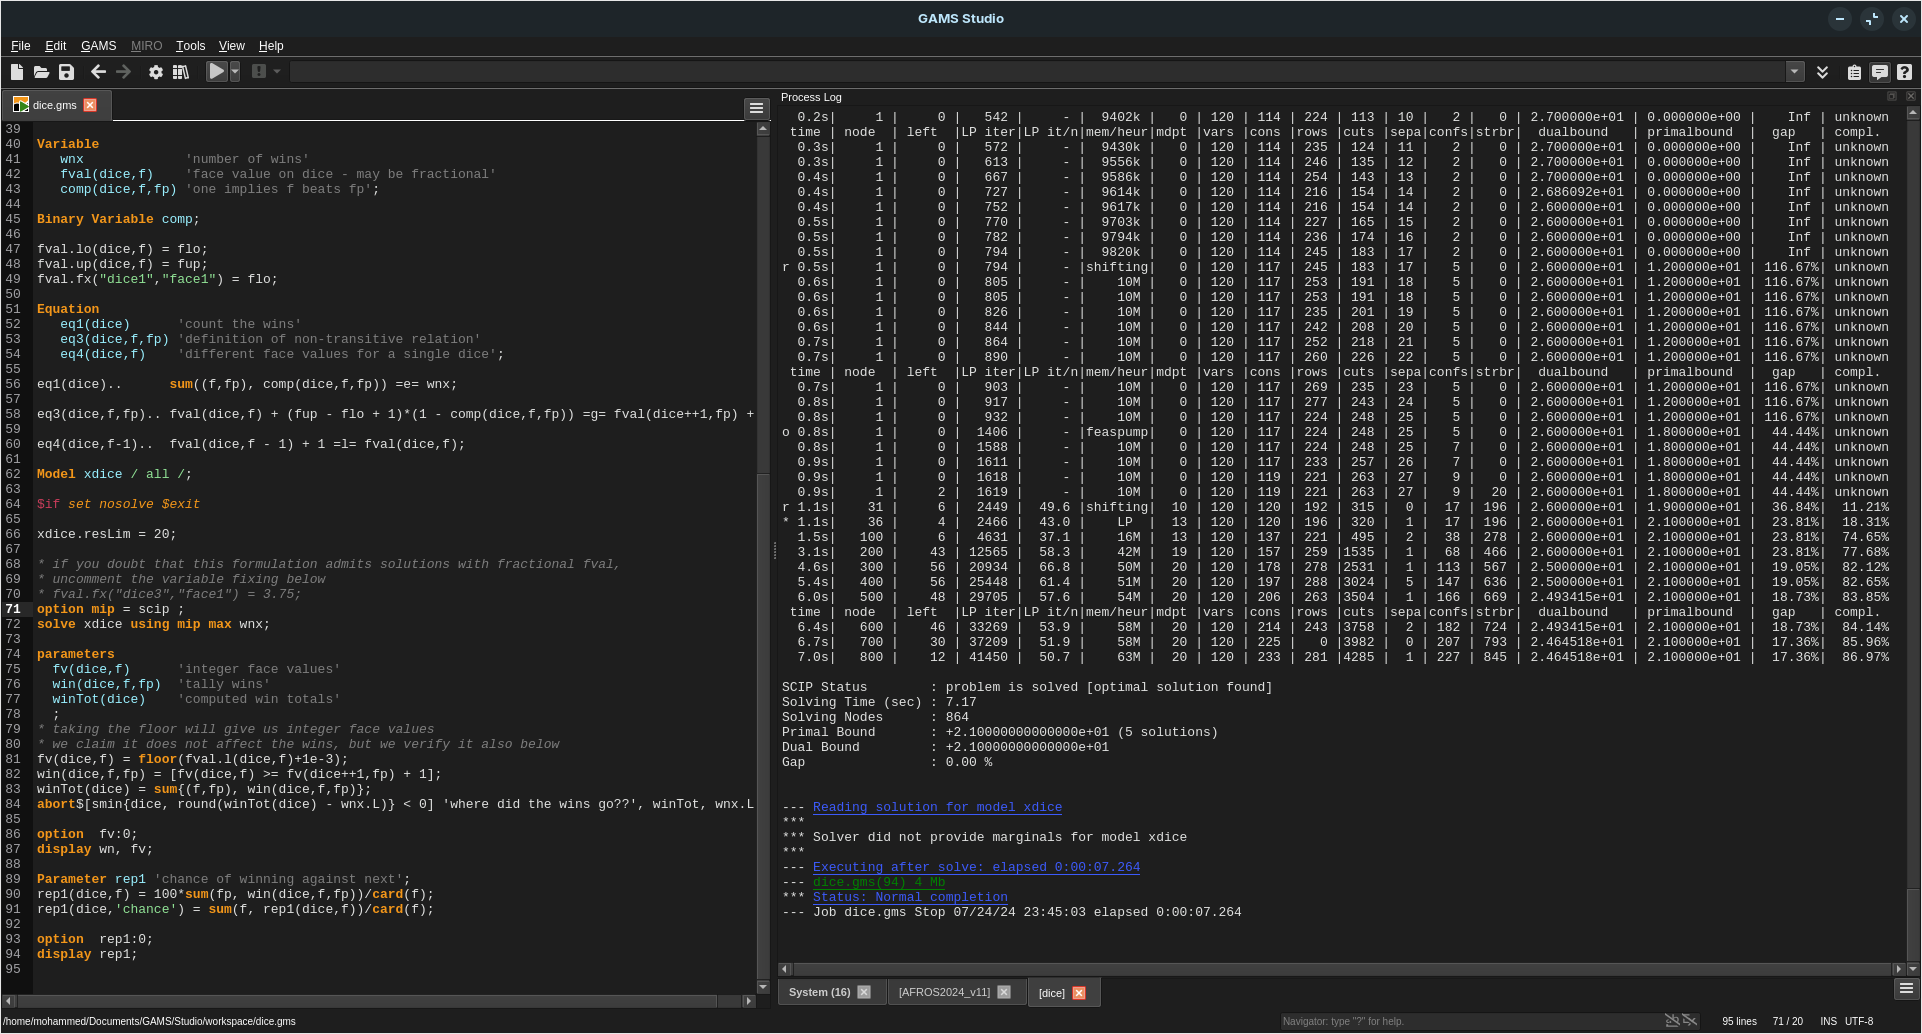Screen dimensions: 1922x1034
Task: Click the 71 / 20 cursor position
Action: click(1787, 1022)
